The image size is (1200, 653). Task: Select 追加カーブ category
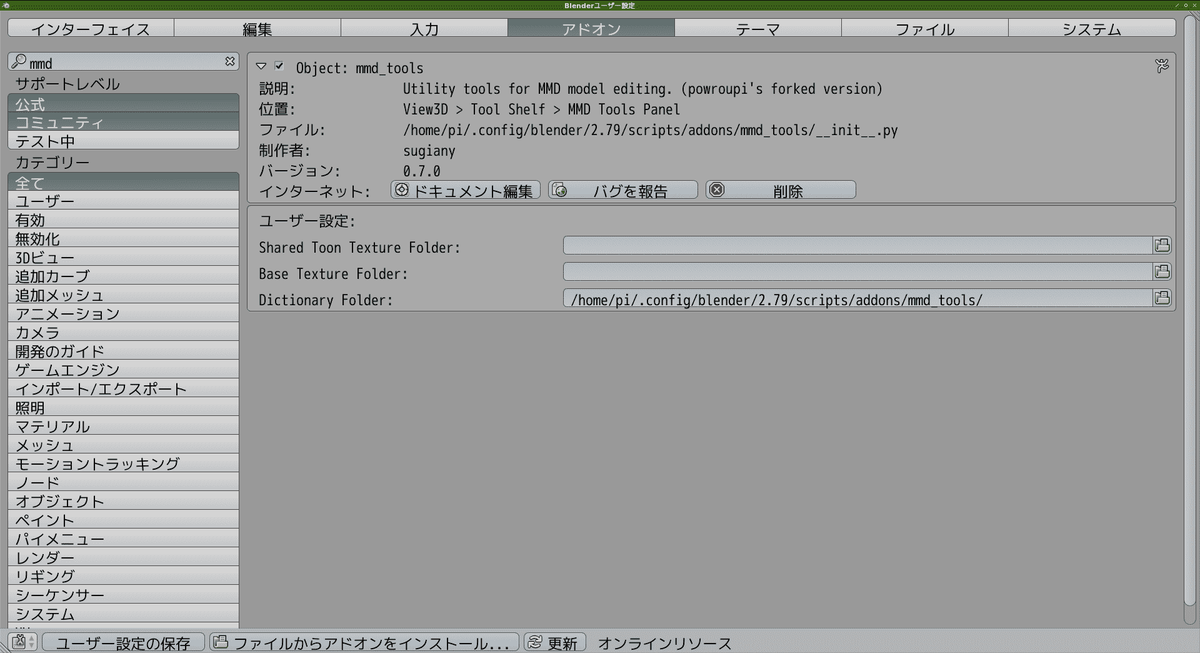[123, 276]
